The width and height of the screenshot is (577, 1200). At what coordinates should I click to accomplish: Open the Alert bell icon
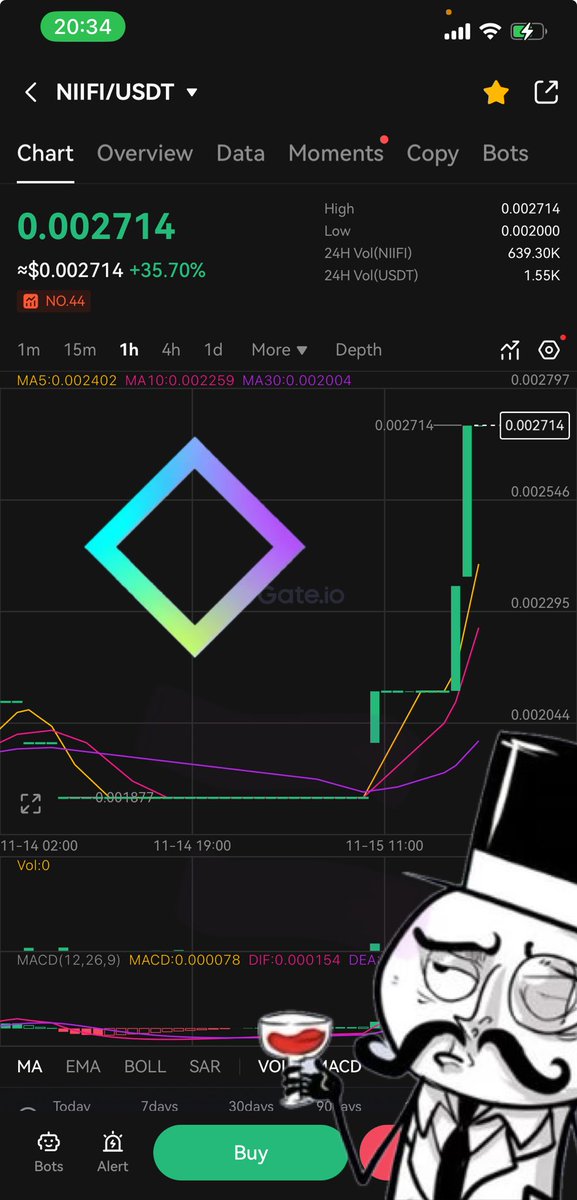click(x=113, y=1152)
